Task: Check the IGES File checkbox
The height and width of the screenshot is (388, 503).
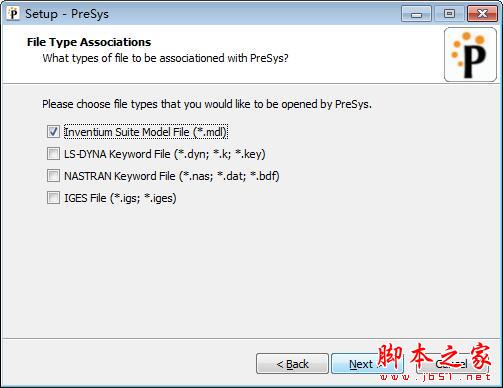Action: coord(53,198)
